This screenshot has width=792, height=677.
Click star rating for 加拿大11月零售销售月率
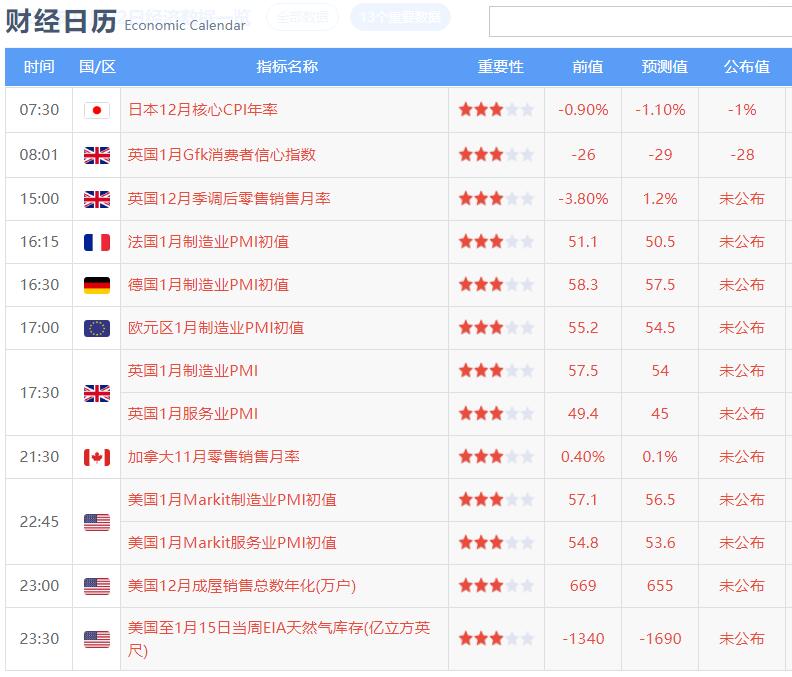(x=496, y=457)
